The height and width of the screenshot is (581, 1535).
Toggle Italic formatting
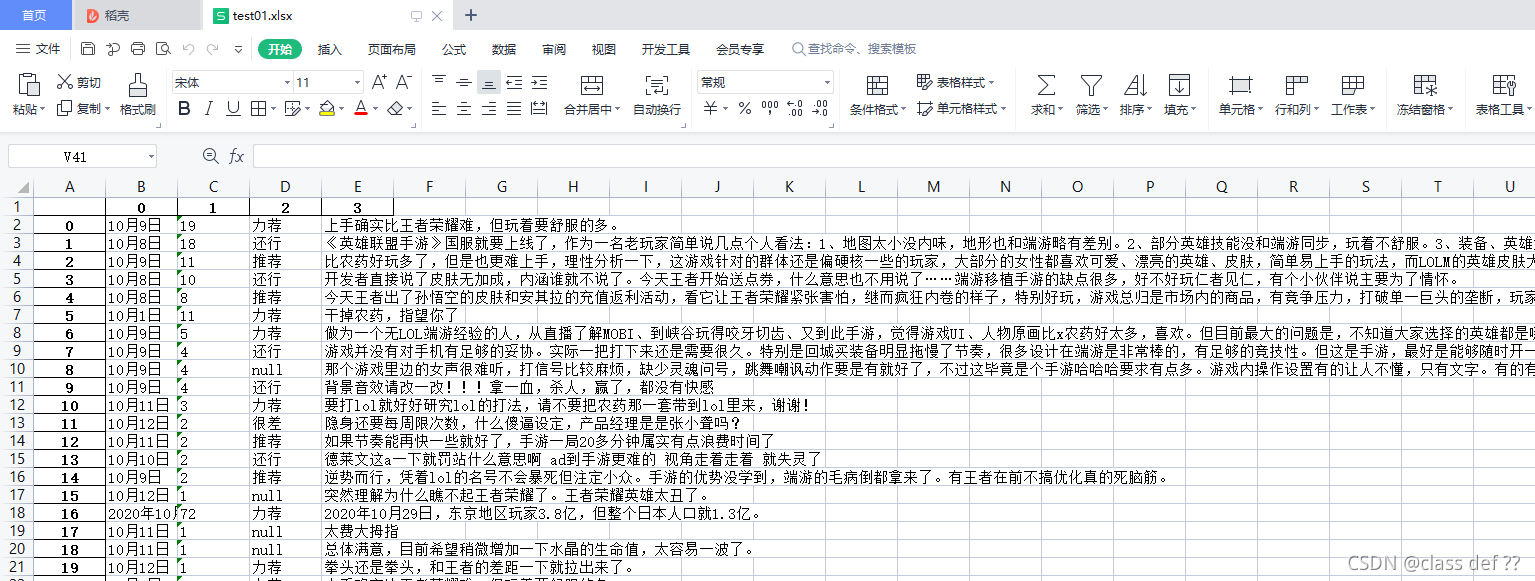coord(209,108)
